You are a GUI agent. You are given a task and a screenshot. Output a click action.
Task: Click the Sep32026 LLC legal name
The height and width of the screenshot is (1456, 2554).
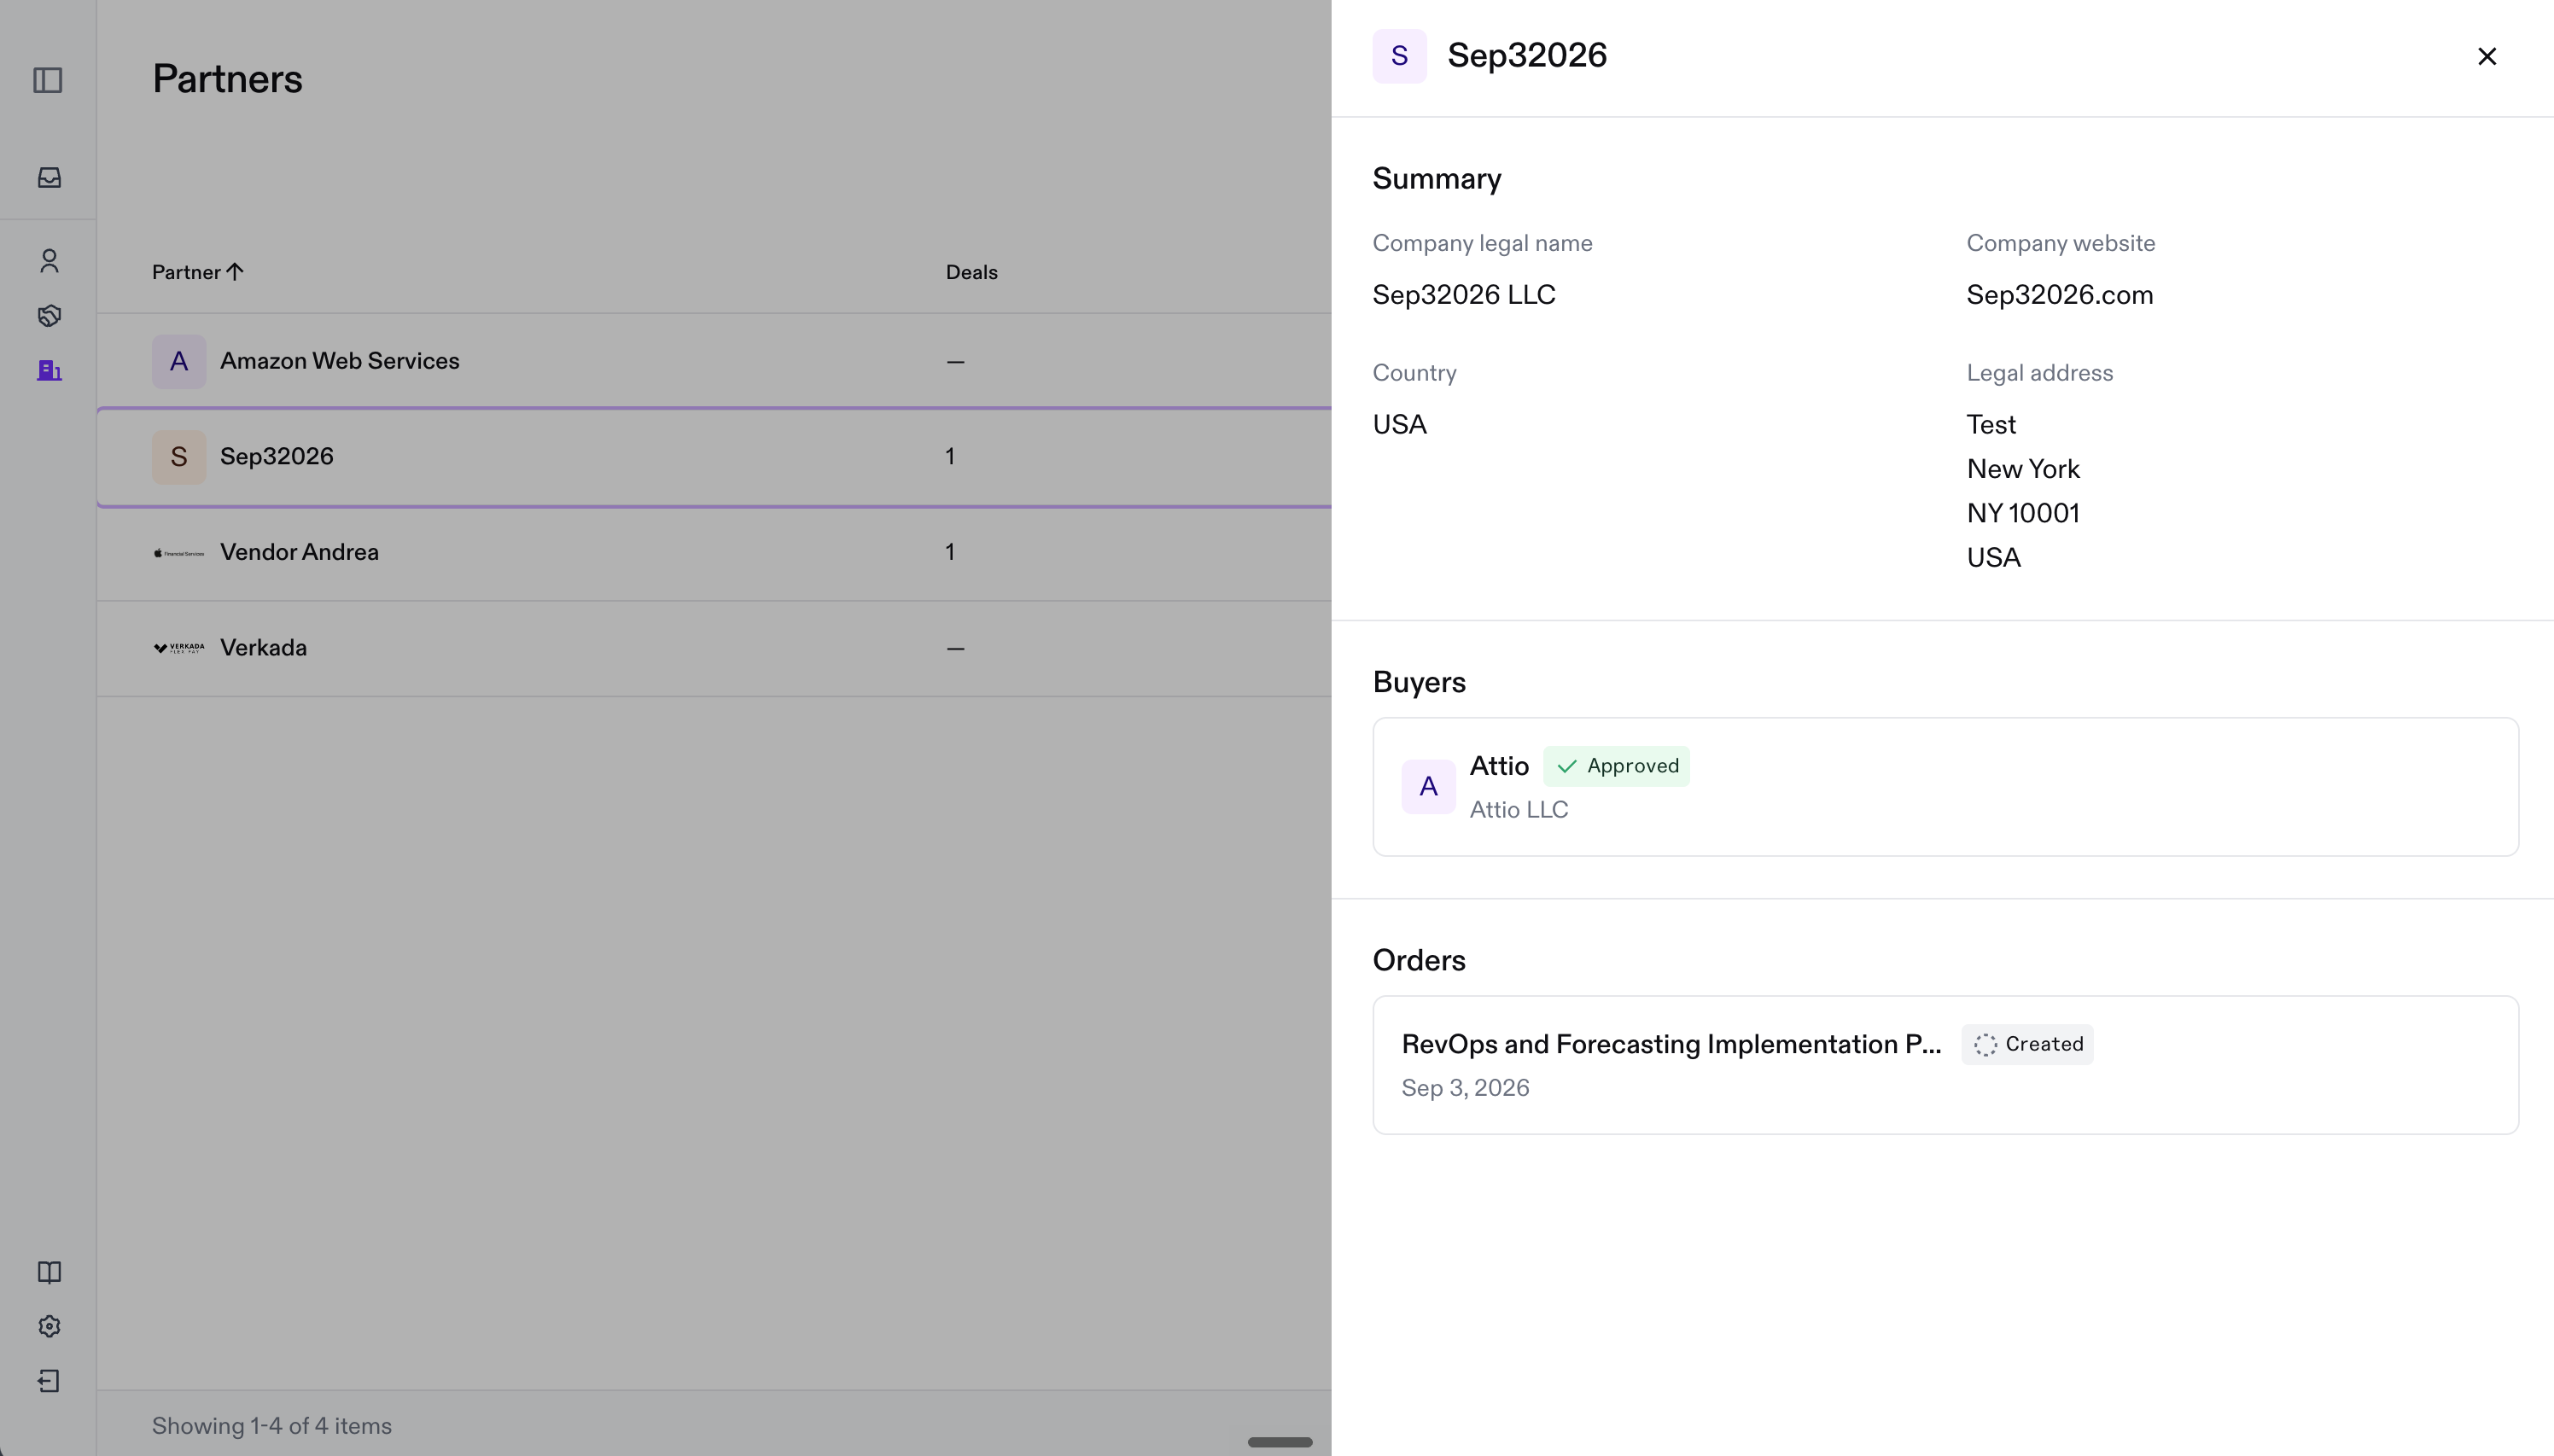point(1464,295)
